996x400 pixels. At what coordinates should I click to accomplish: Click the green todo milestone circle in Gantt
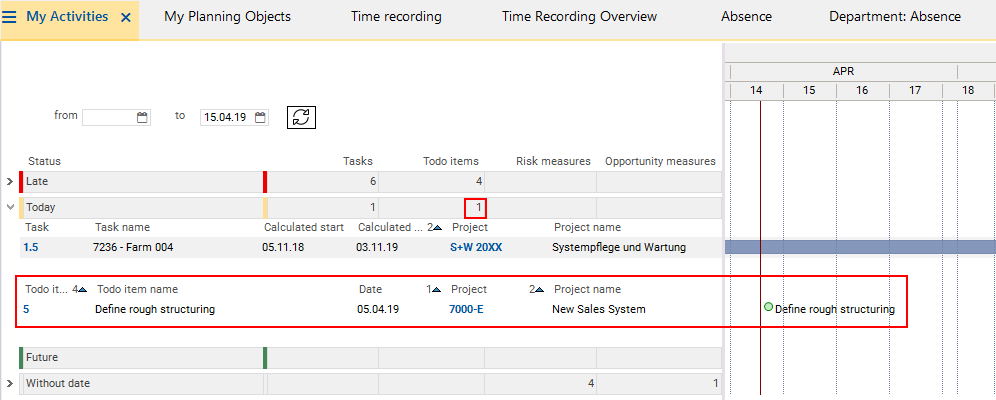point(769,307)
